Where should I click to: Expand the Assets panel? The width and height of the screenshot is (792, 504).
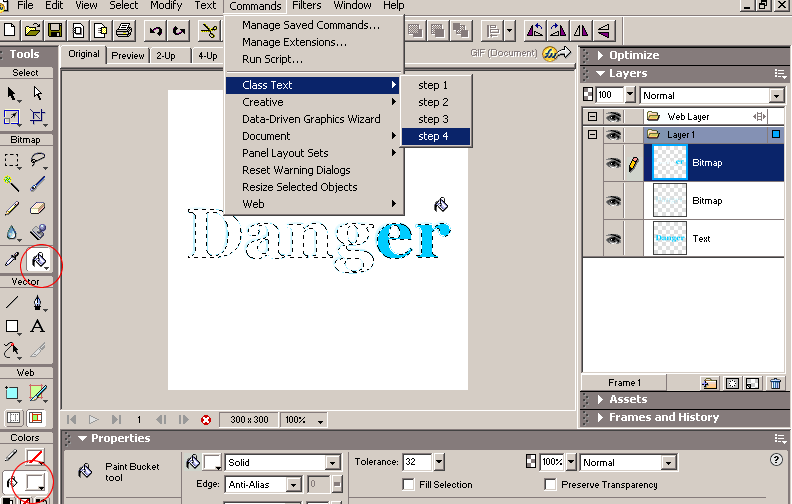[x=600, y=399]
